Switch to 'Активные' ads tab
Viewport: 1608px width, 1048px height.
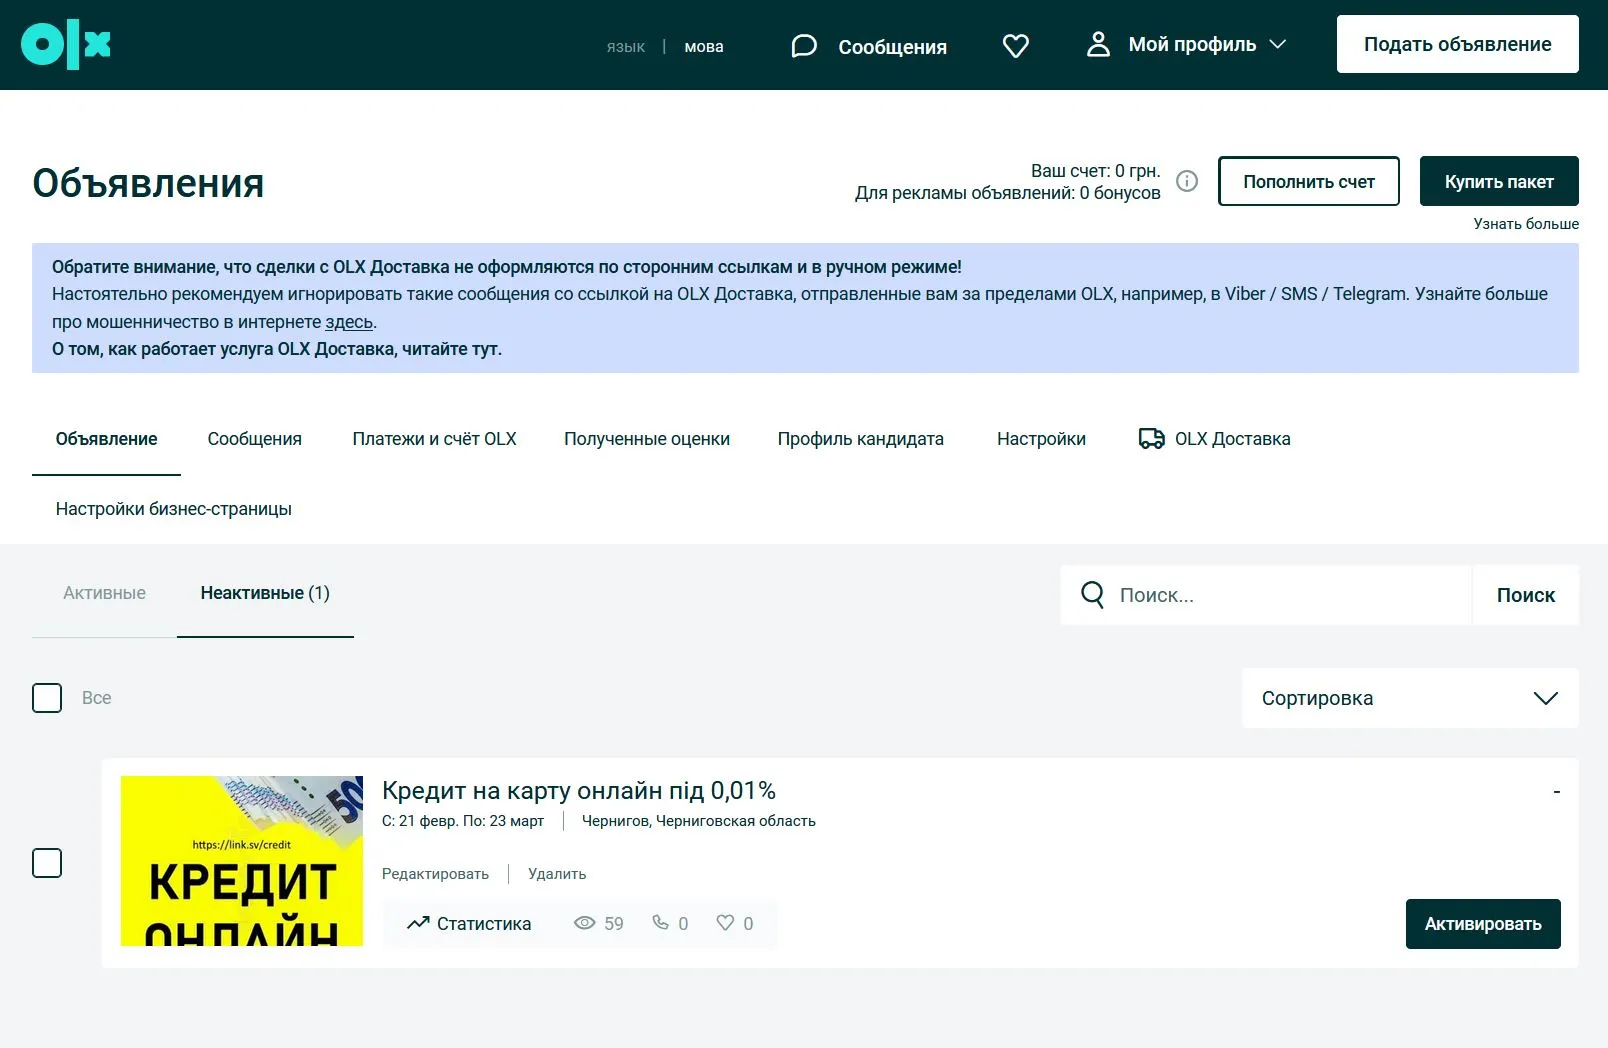(x=104, y=593)
